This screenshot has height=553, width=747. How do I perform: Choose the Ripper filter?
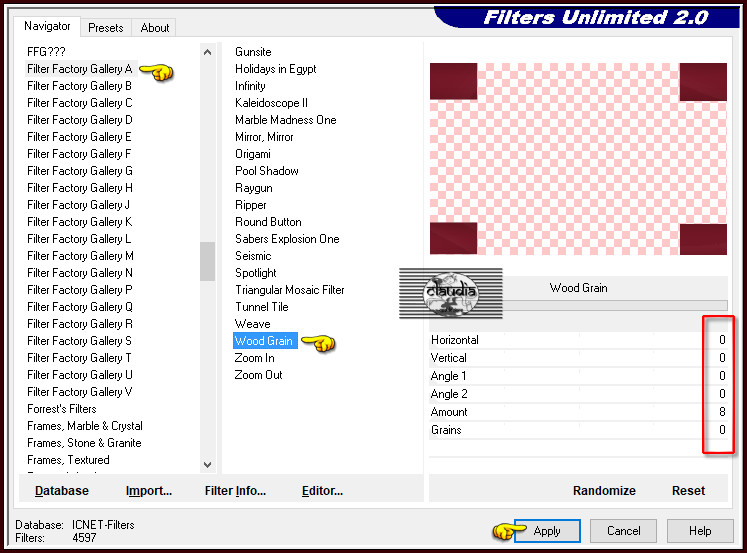point(251,205)
